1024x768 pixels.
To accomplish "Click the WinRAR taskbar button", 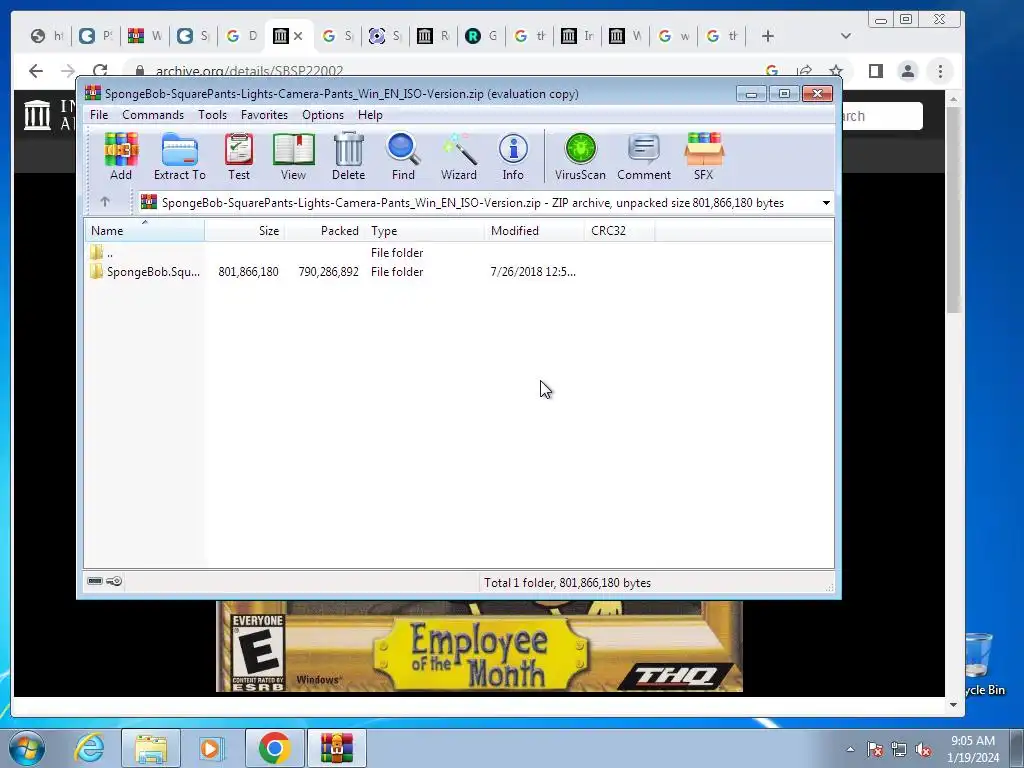I will pyautogui.click(x=336, y=748).
